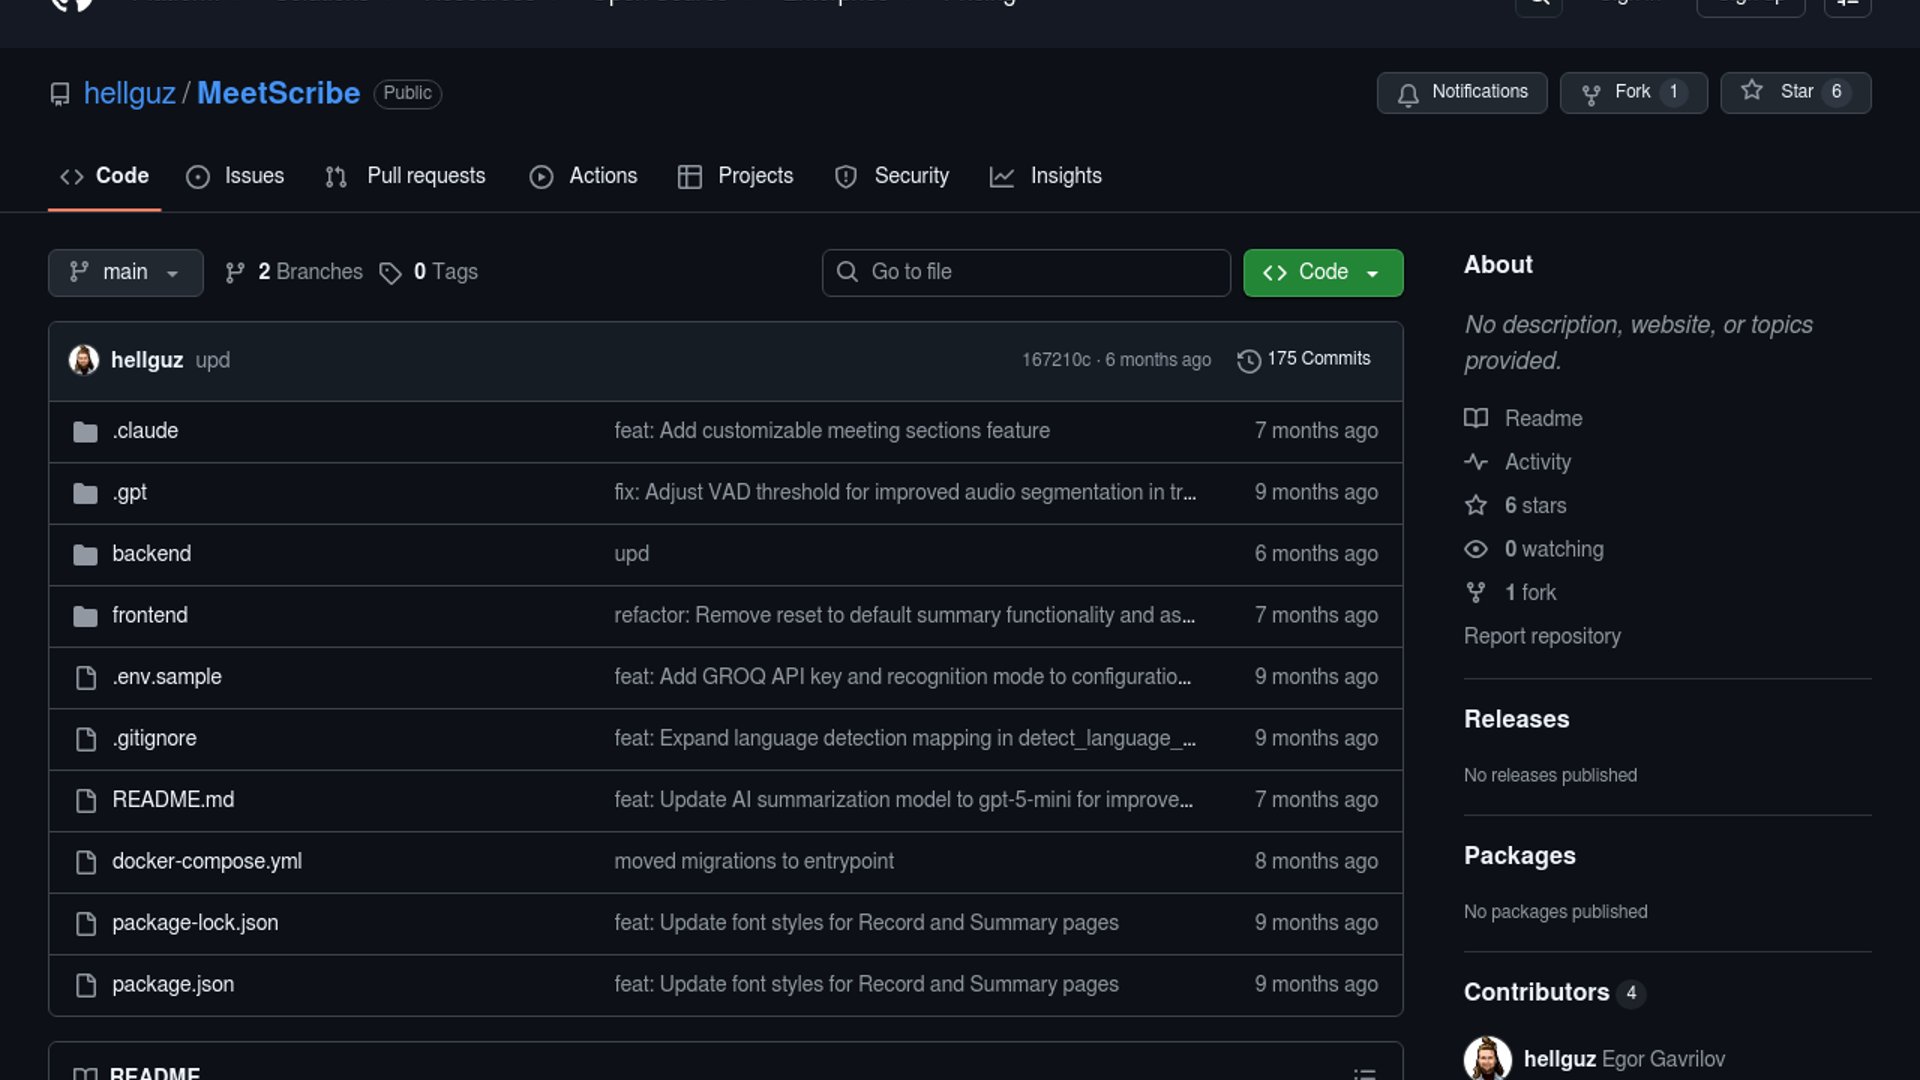The image size is (1920, 1080).
Task: Open the README outline icon
Action: [x=1364, y=1073]
